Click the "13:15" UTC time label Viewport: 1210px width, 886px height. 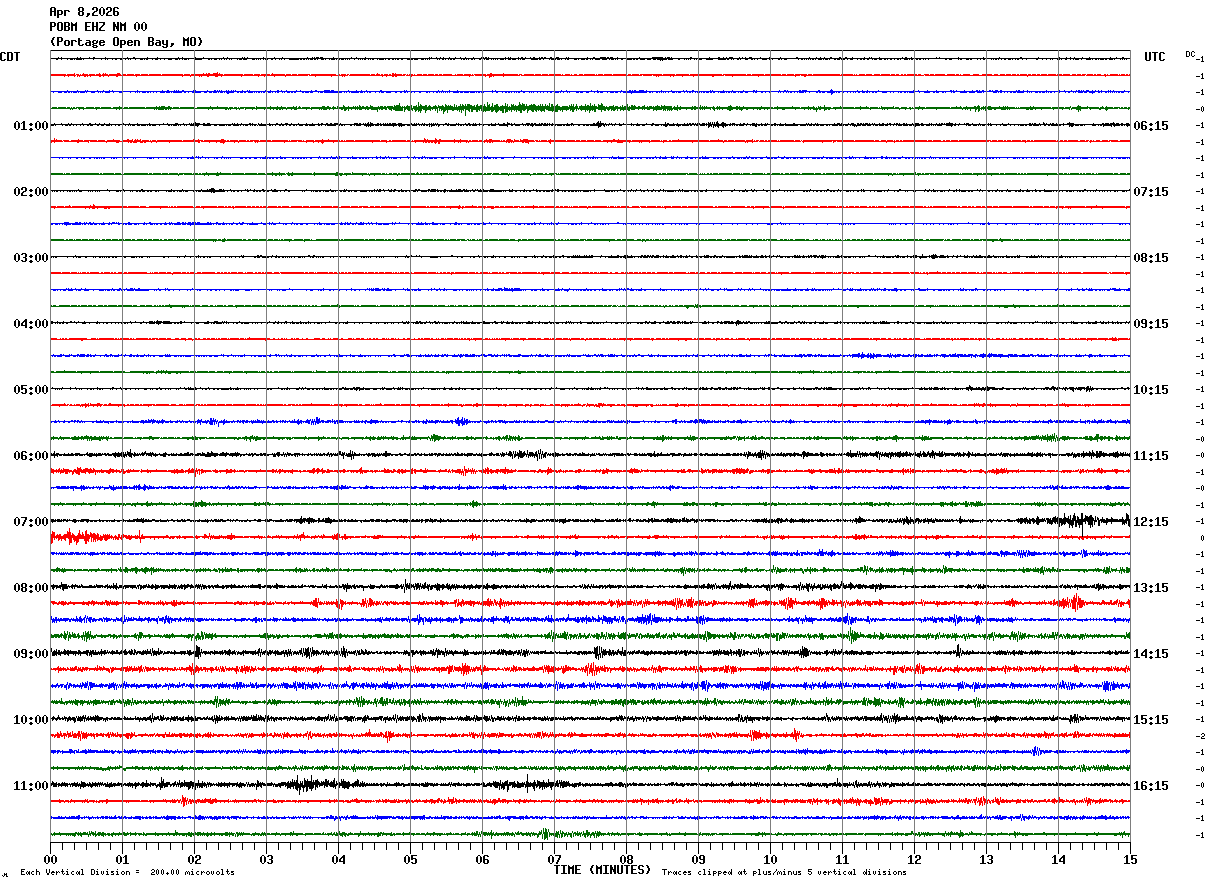pyautogui.click(x=1151, y=588)
